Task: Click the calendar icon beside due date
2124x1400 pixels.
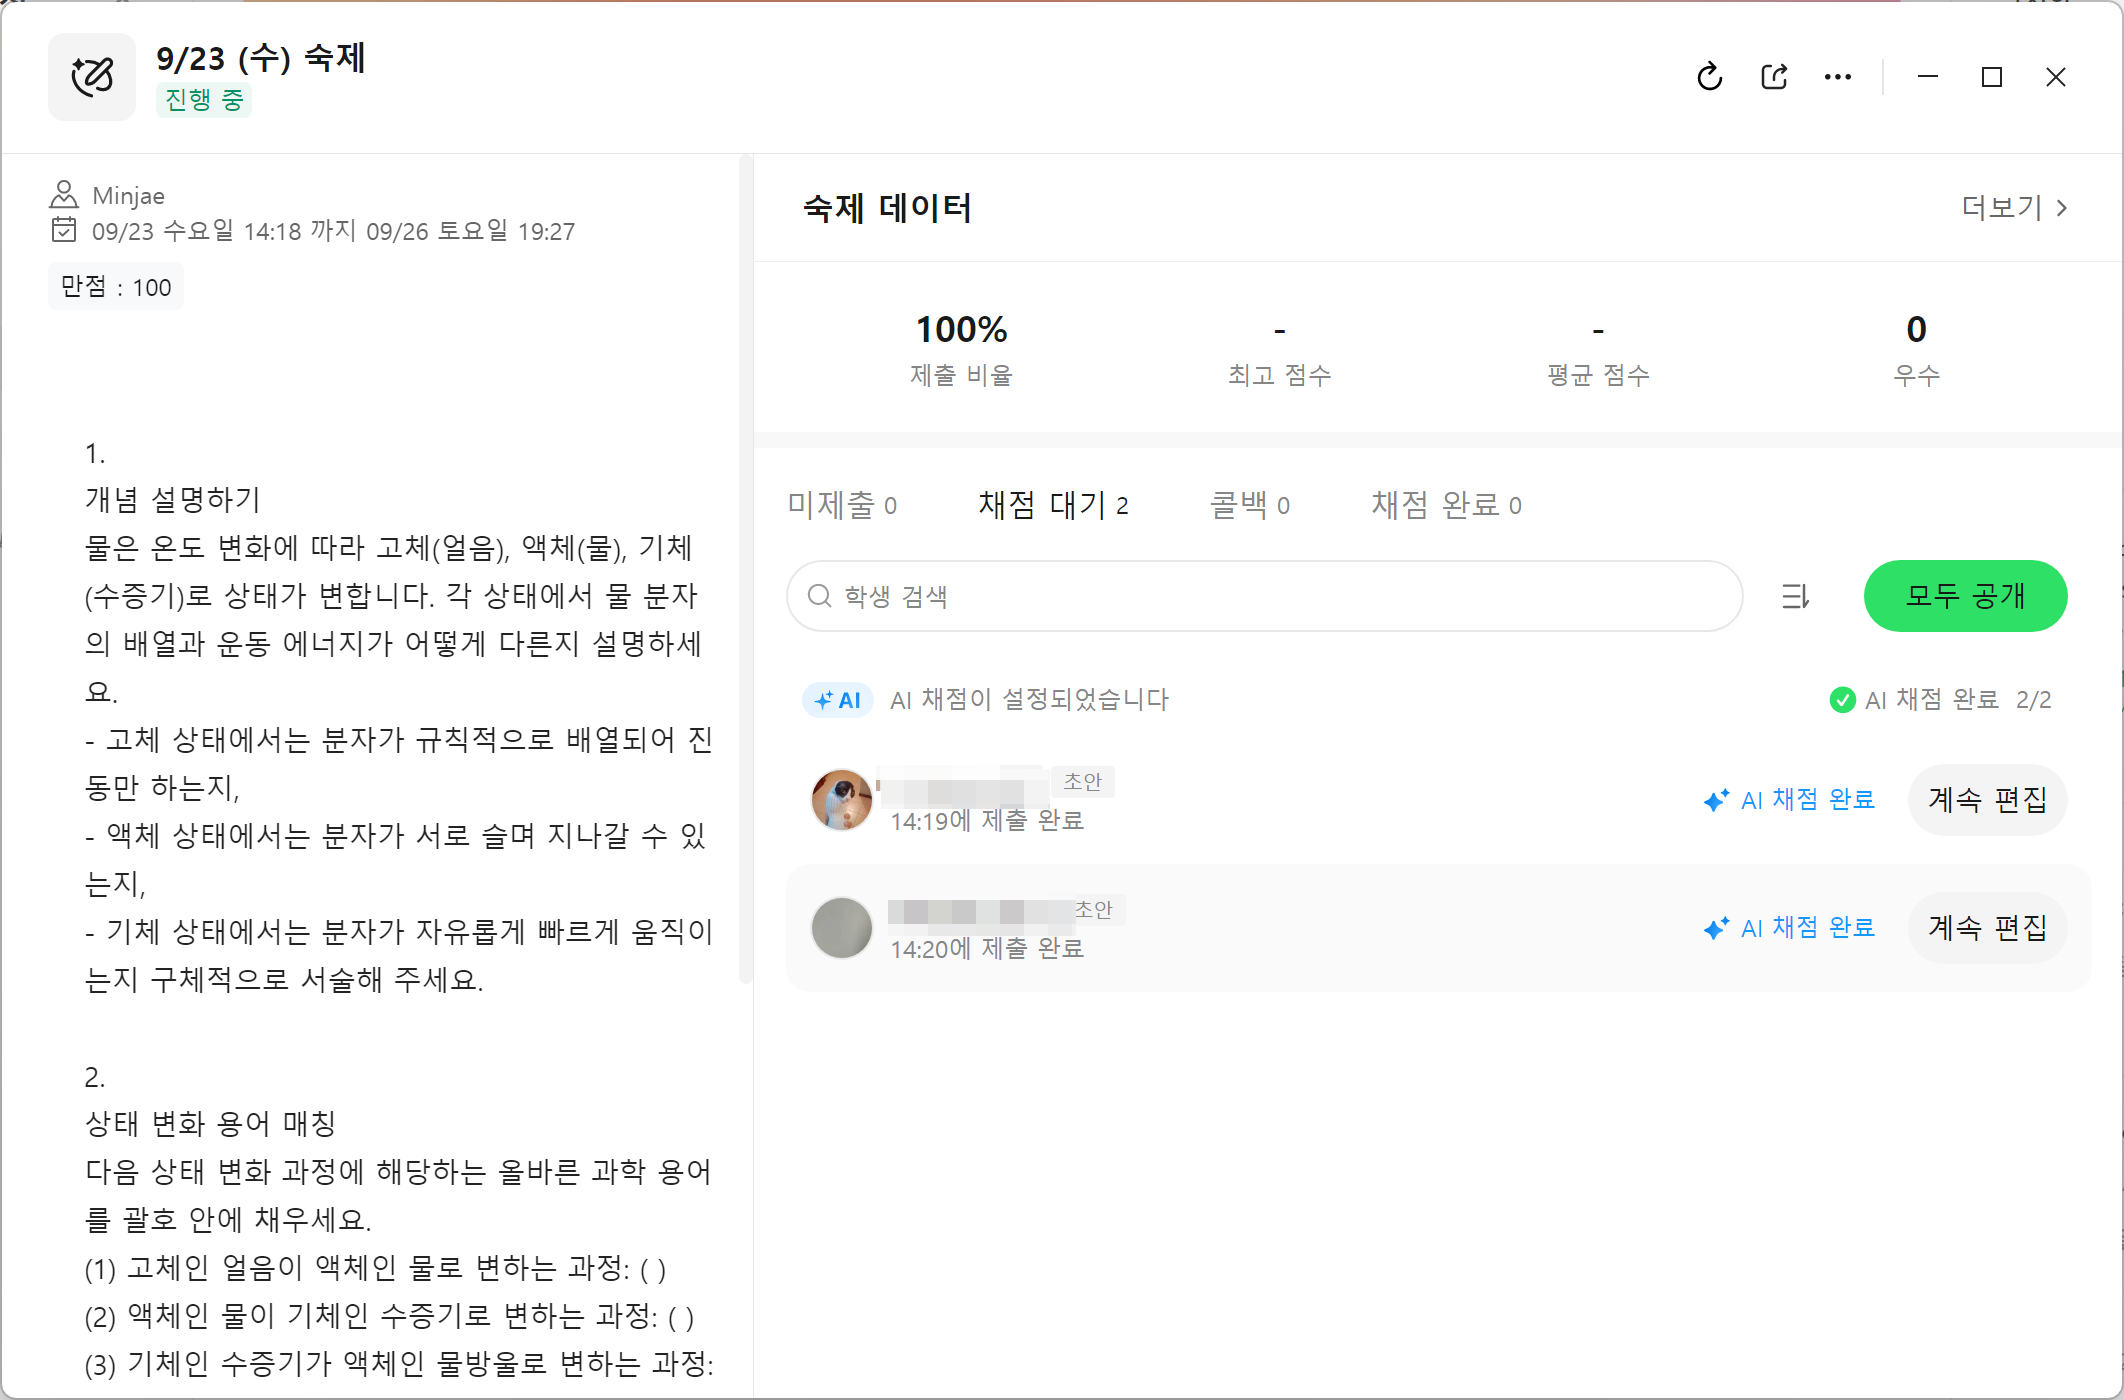Action: [64, 230]
